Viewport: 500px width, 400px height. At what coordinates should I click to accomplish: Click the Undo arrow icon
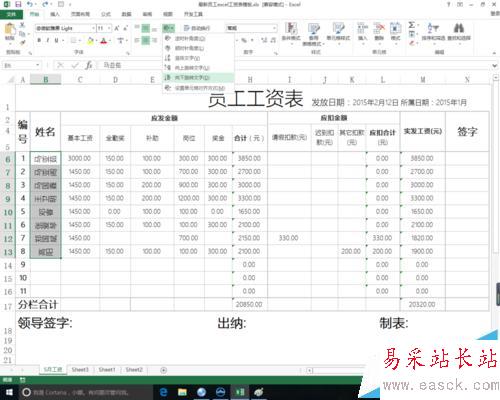[30, 4]
